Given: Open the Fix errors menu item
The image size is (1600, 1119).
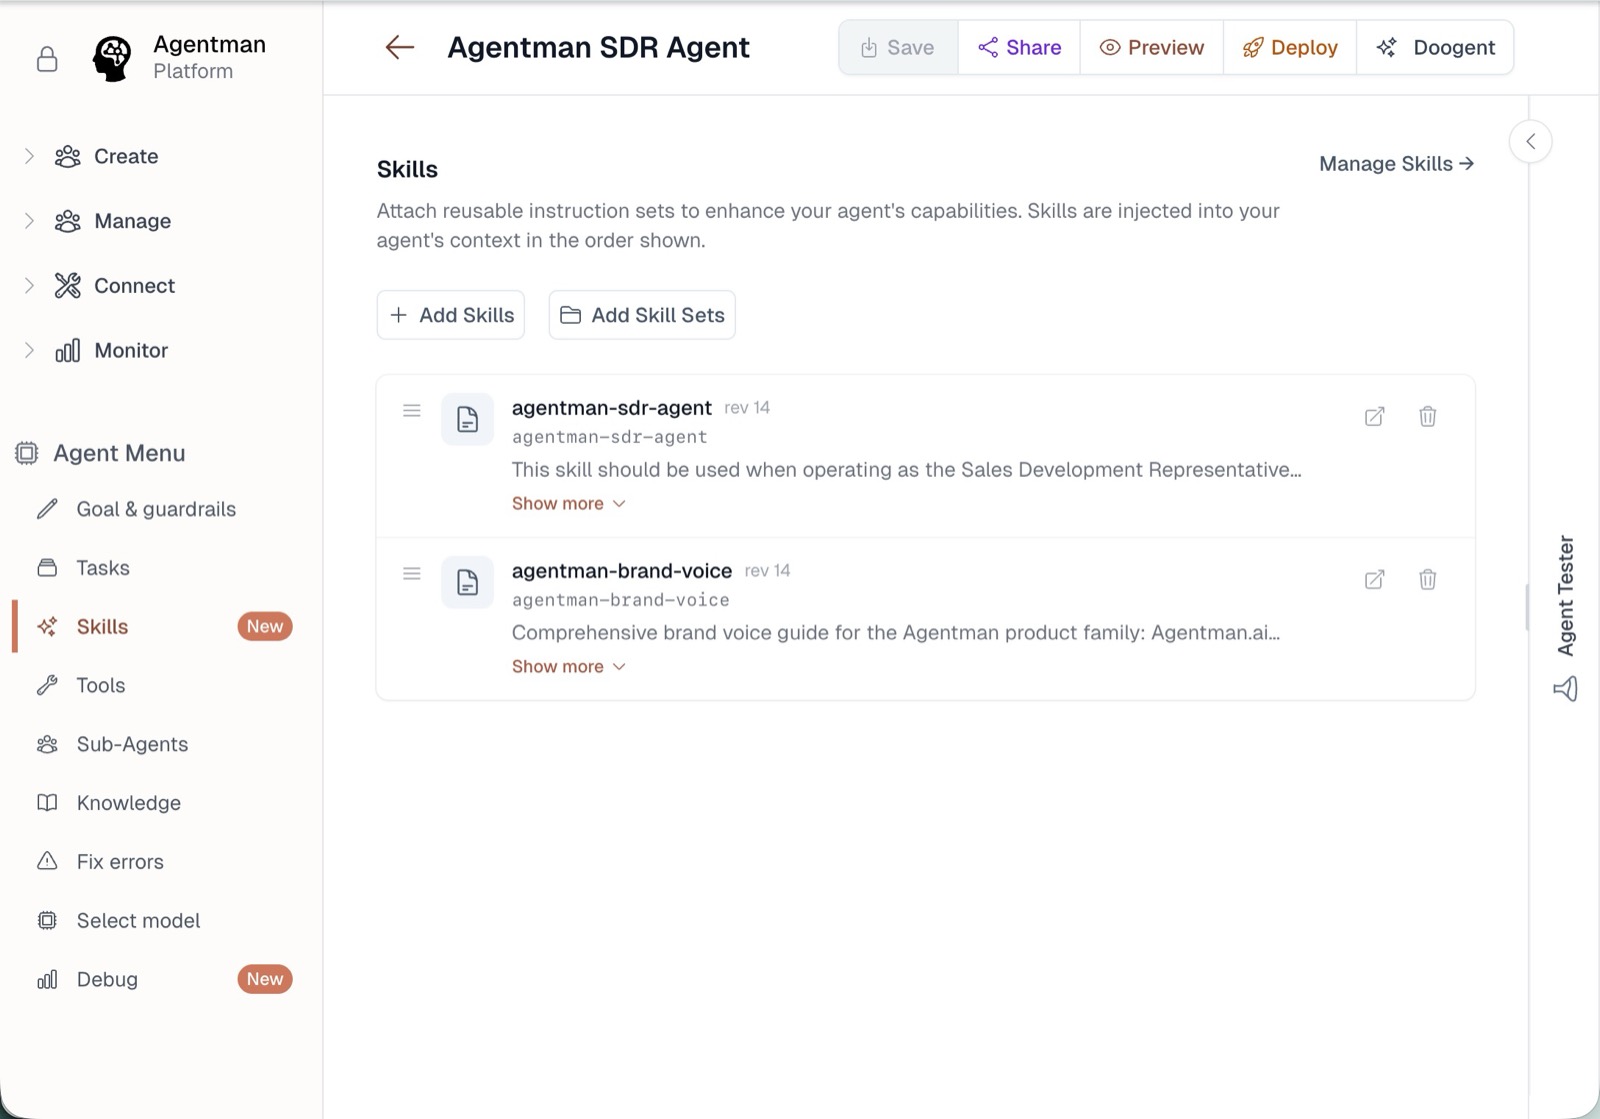Looking at the screenshot, I should click(x=120, y=862).
